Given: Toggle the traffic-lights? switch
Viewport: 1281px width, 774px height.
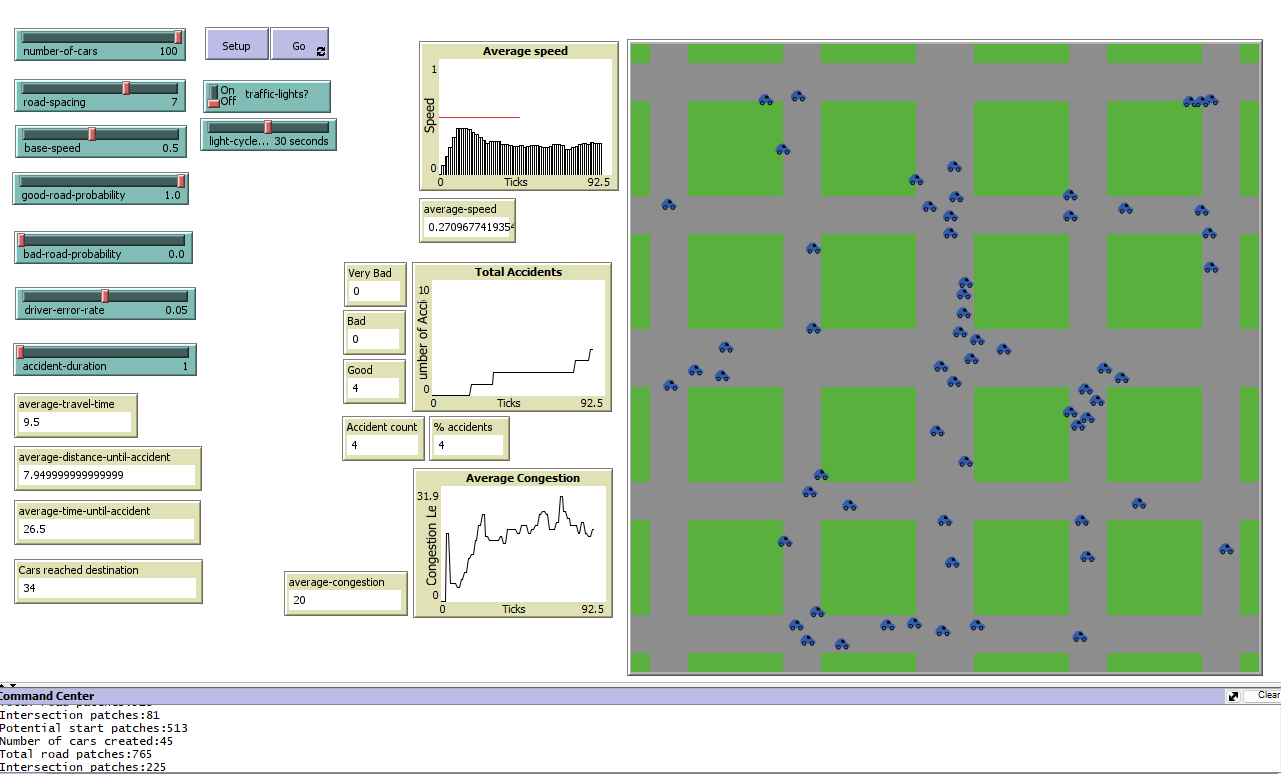Looking at the screenshot, I should 214,96.
